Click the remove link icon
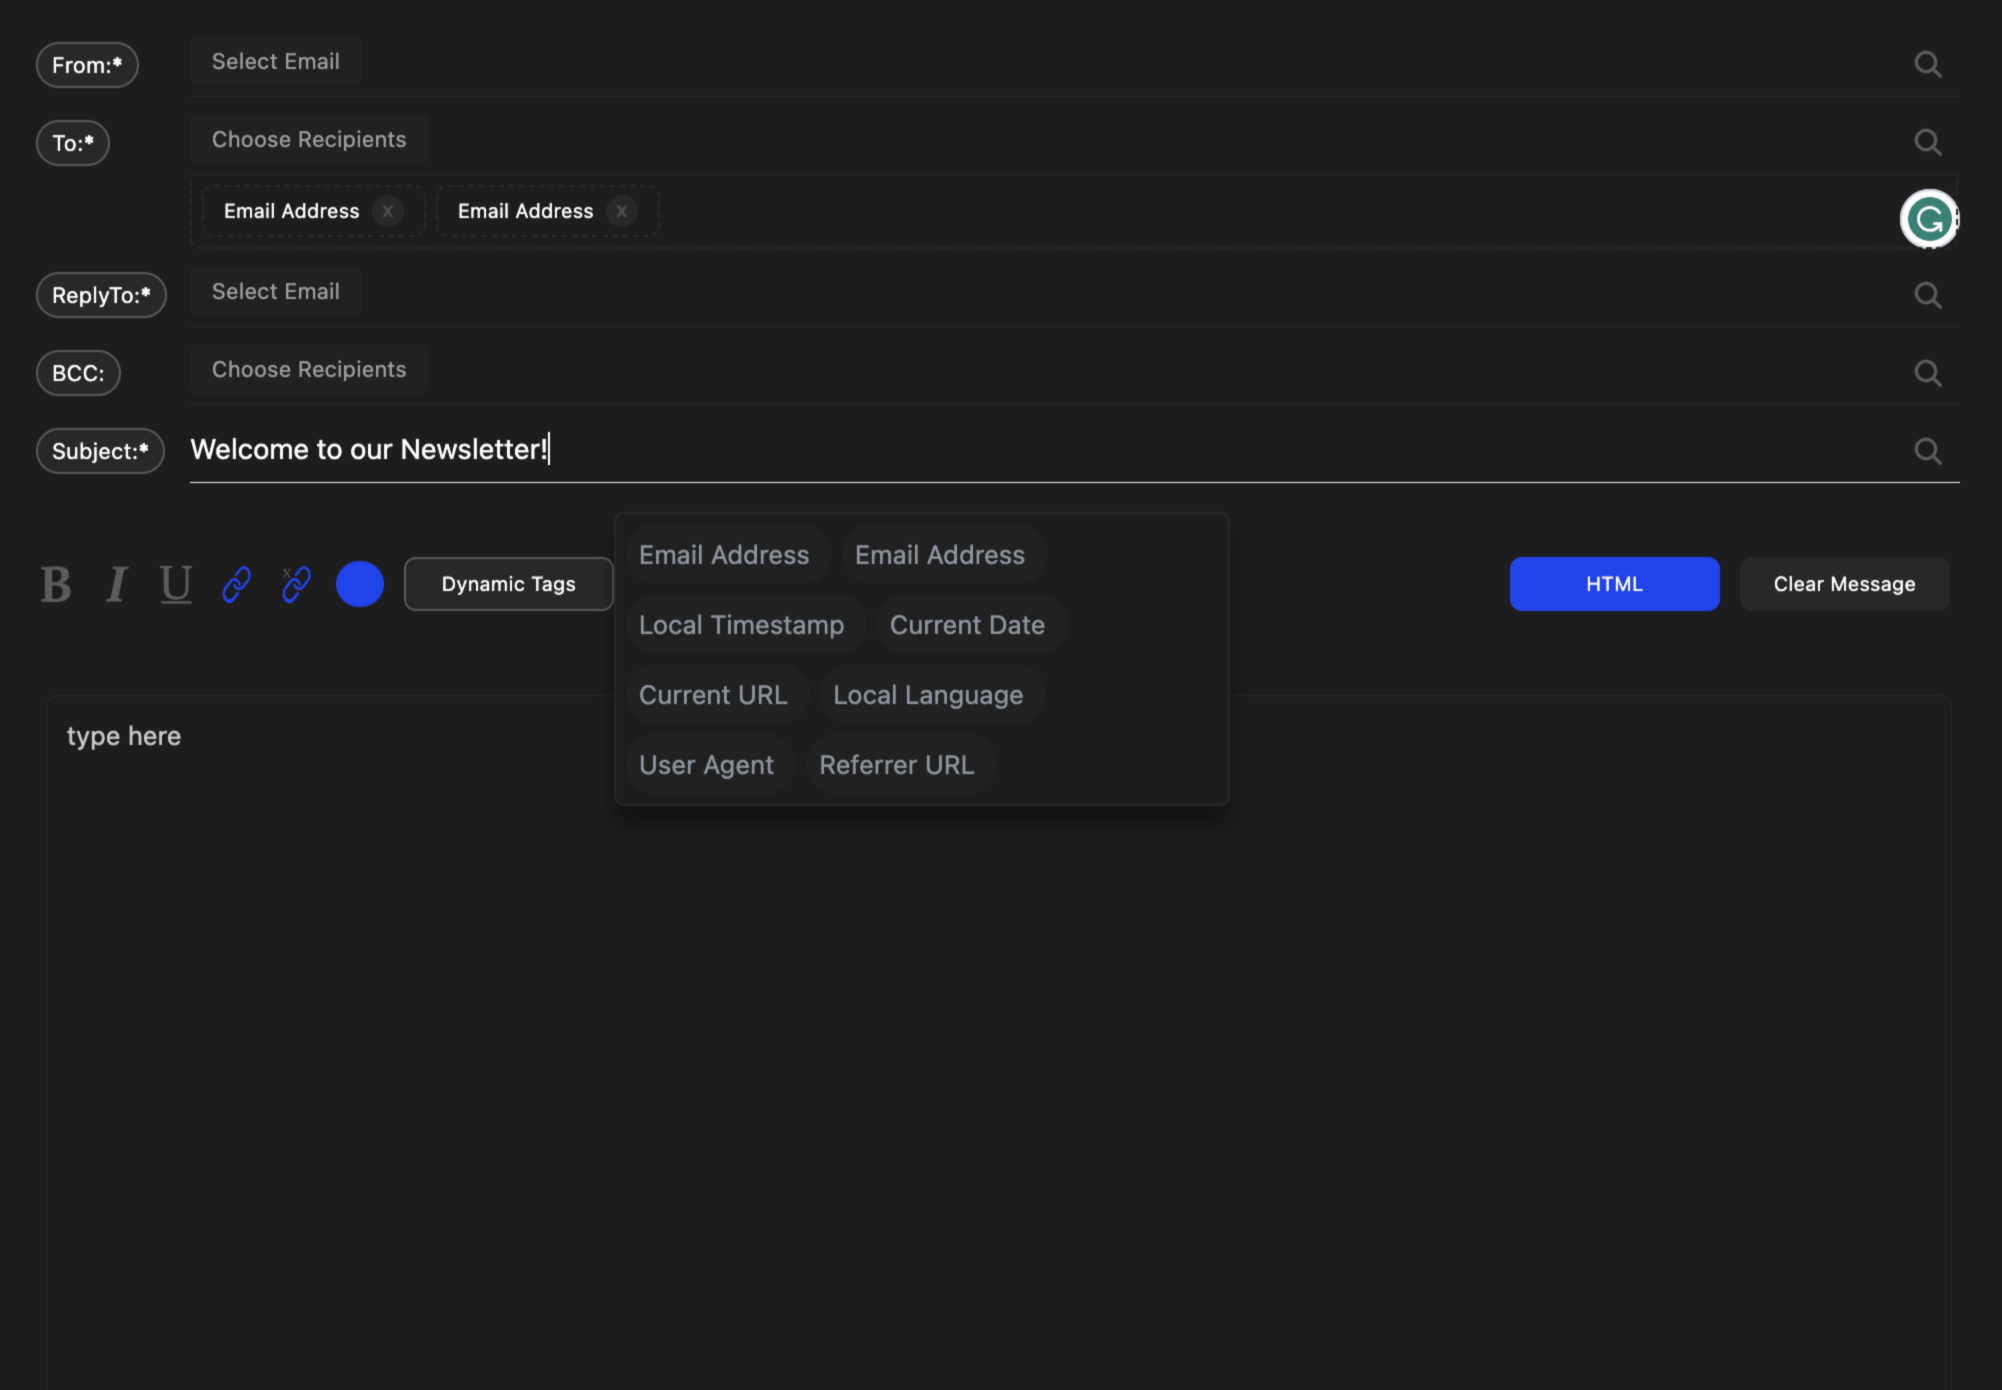2002x1390 pixels. (296, 584)
